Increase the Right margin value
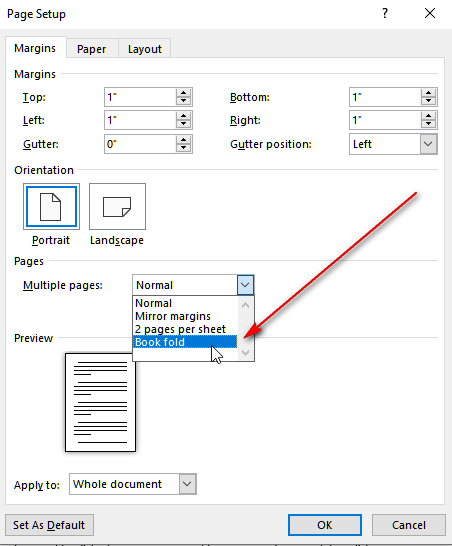Viewport: 452px width, 546px height. pyautogui.click(x=428, y=116)
